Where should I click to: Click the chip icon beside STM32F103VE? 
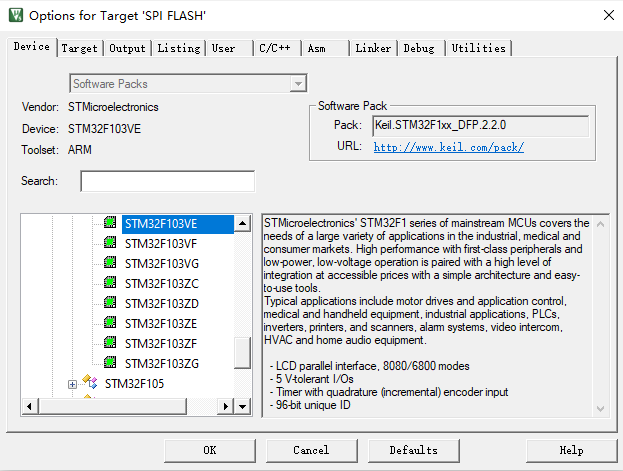click(x=110, y=222)
